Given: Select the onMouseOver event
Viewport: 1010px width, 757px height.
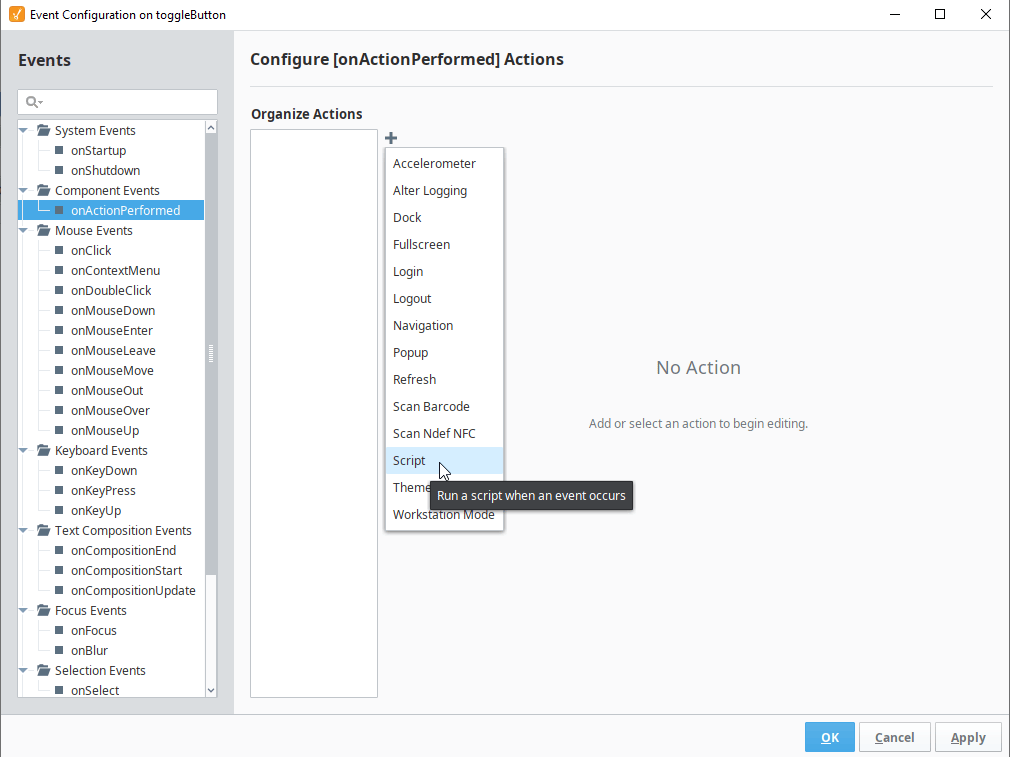Looking at the screenshot, I should (x=110, y=410).
